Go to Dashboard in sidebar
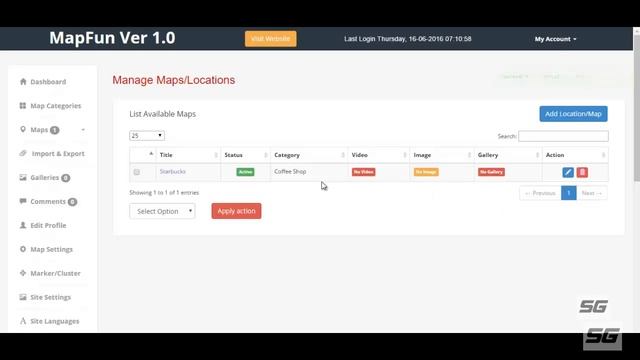The width and height of the screenshot is (640, 360). [x=48, y=82]
